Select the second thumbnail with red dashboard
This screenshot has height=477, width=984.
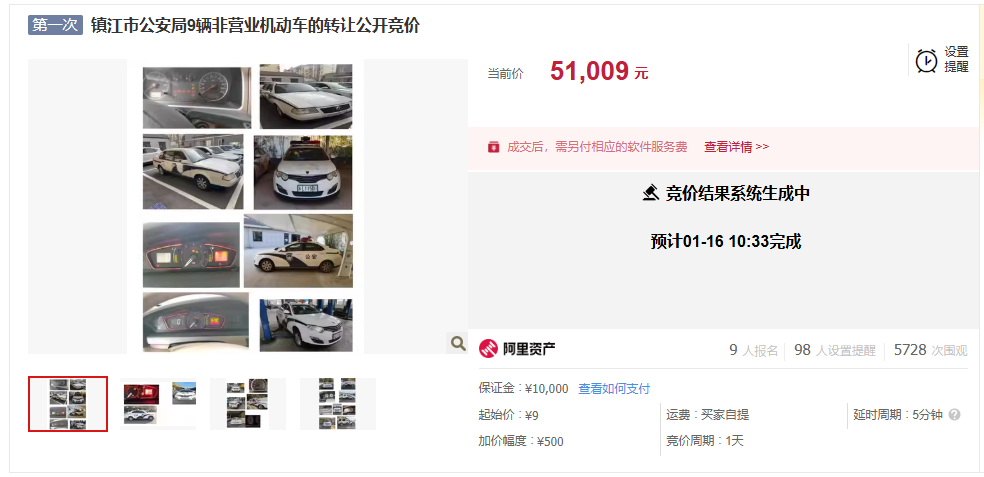click(x=158, y=404)
